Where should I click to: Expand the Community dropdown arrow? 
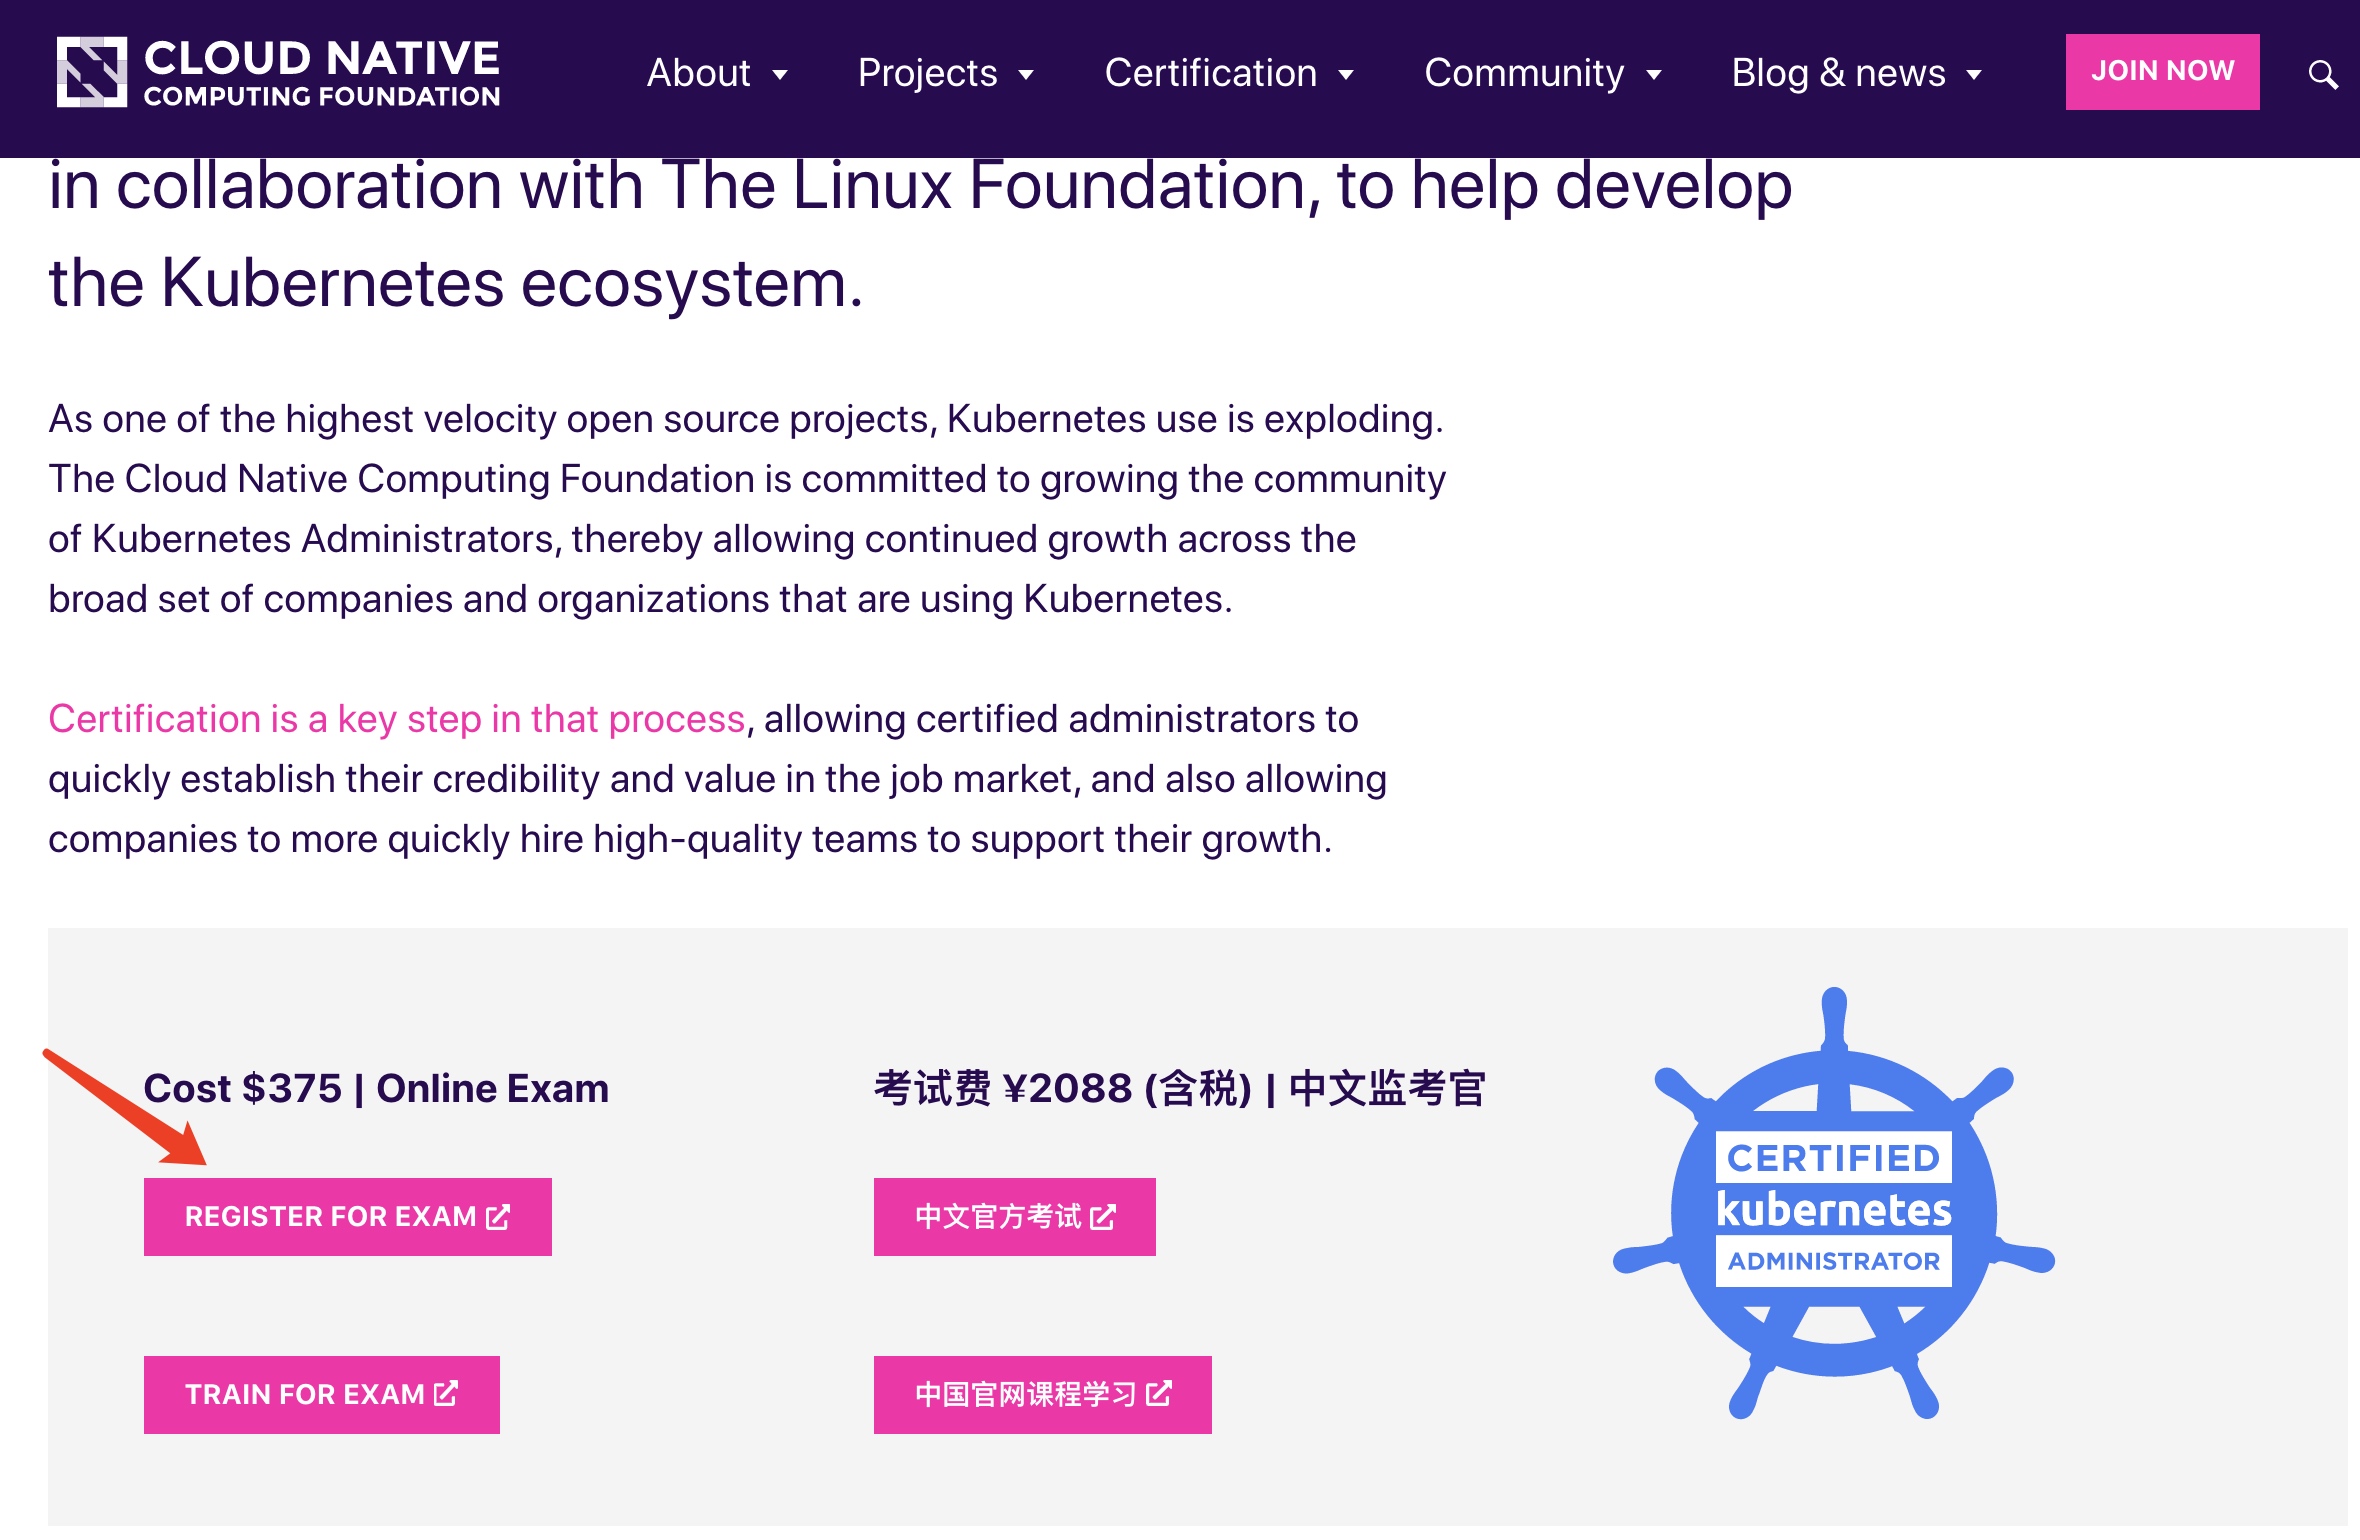[x=1654, y=75]
